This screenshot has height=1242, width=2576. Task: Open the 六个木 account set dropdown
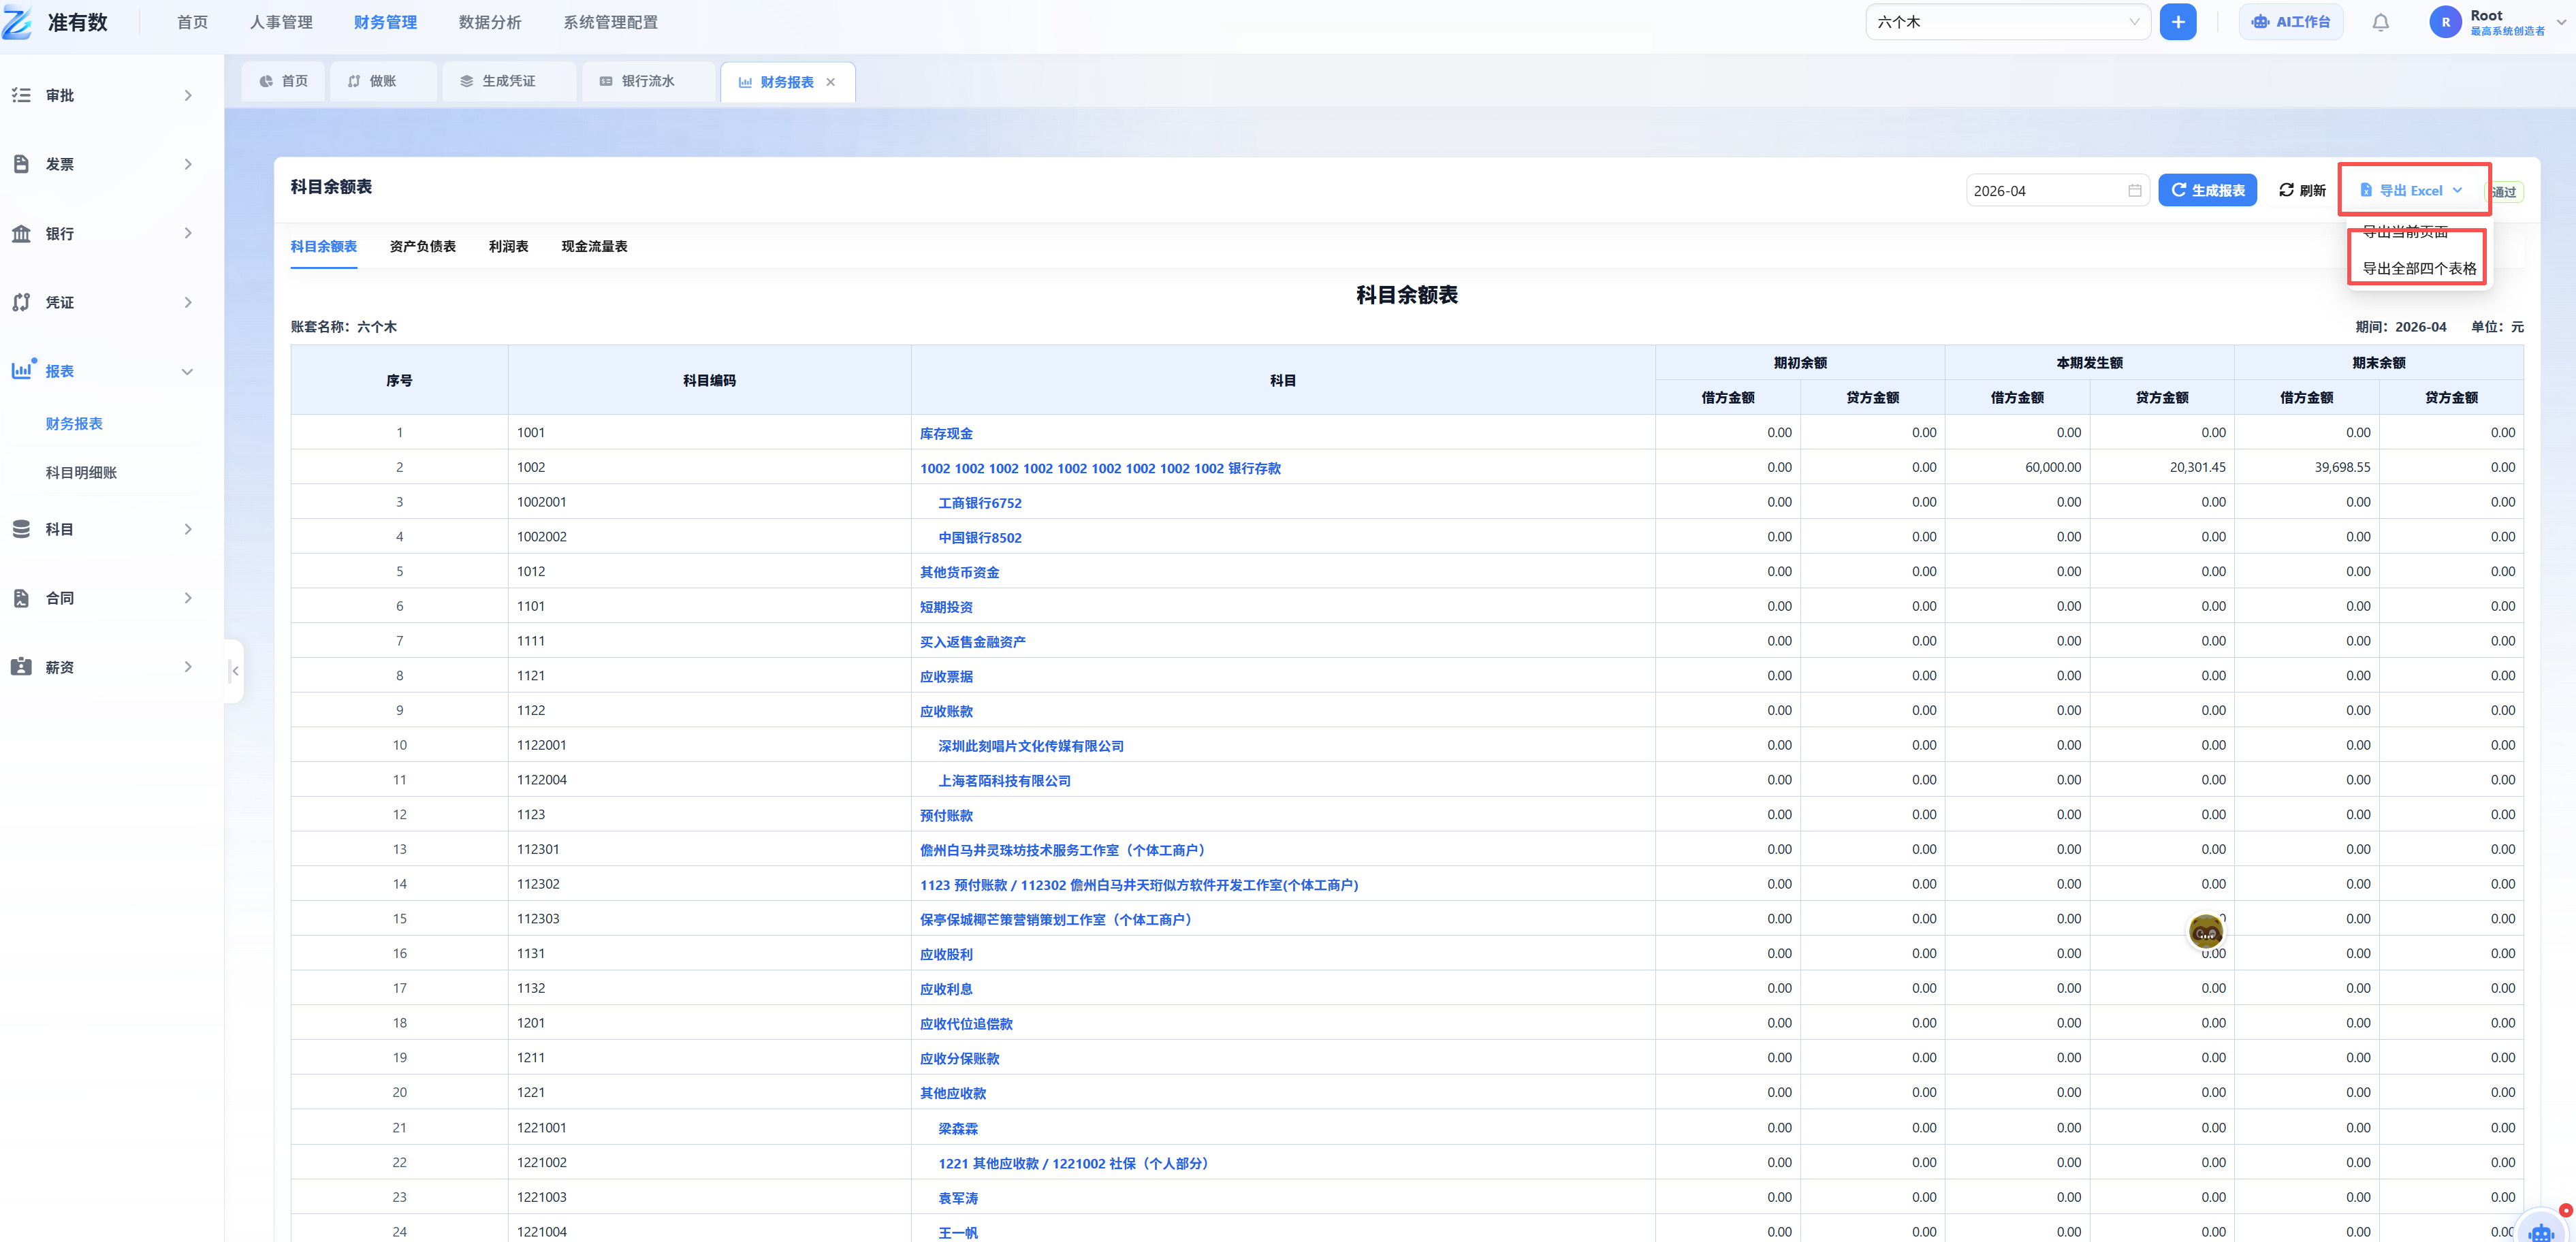[x=2007, y=22]
